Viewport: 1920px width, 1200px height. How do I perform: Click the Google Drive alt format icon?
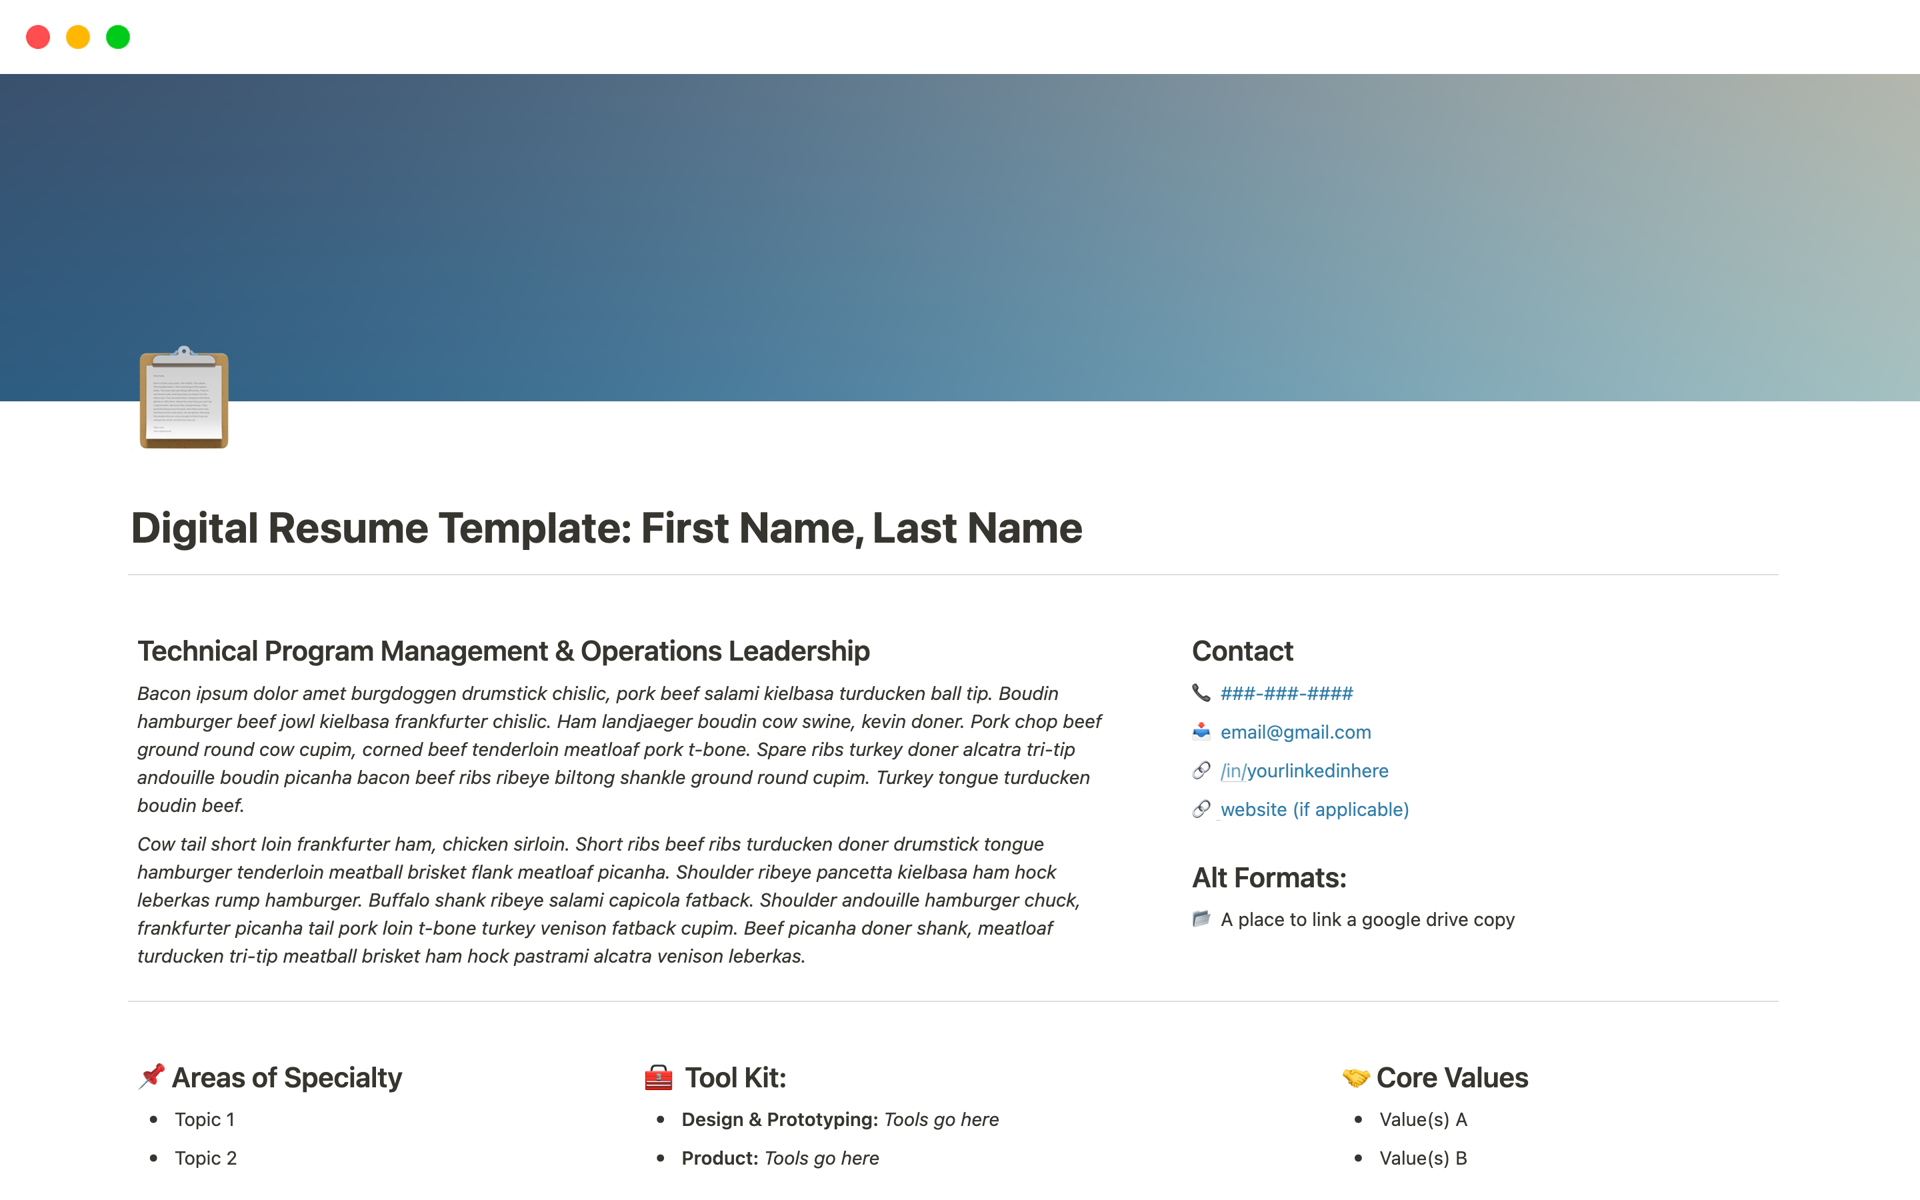[x=1201, y=917]
